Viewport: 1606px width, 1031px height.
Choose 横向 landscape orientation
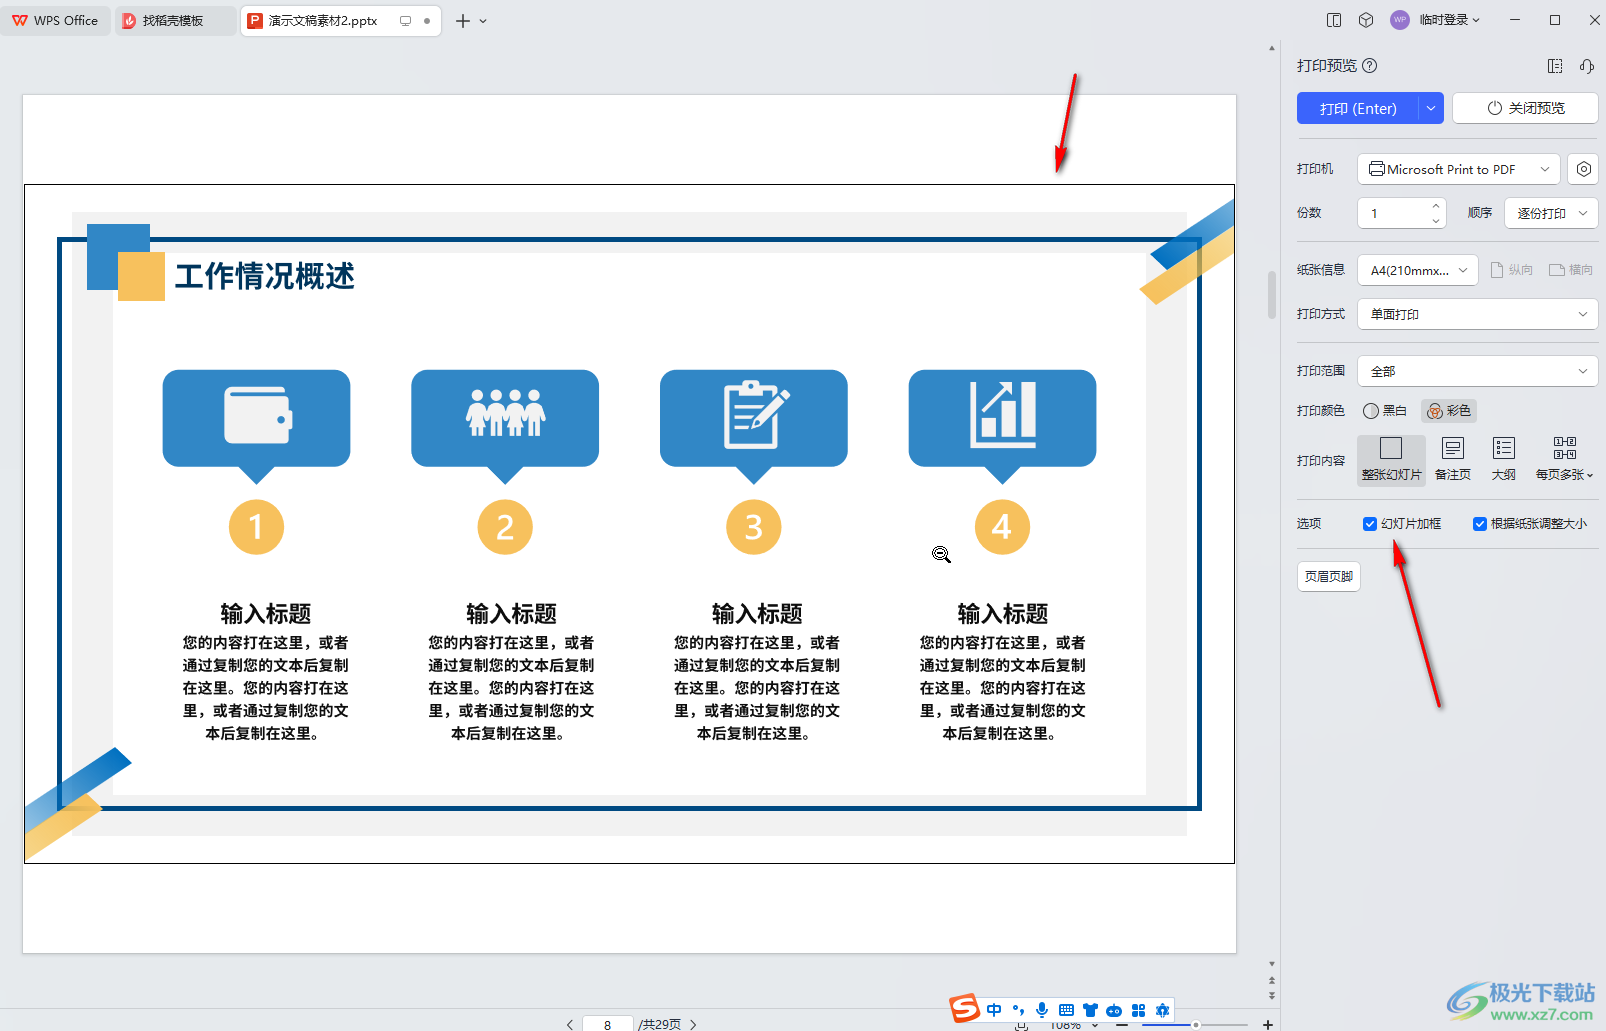tap(1571, 270)
